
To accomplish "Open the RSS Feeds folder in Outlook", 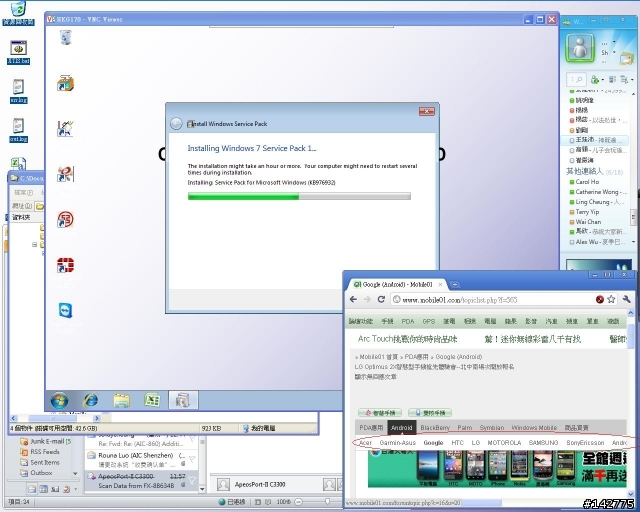I will 40,452.
